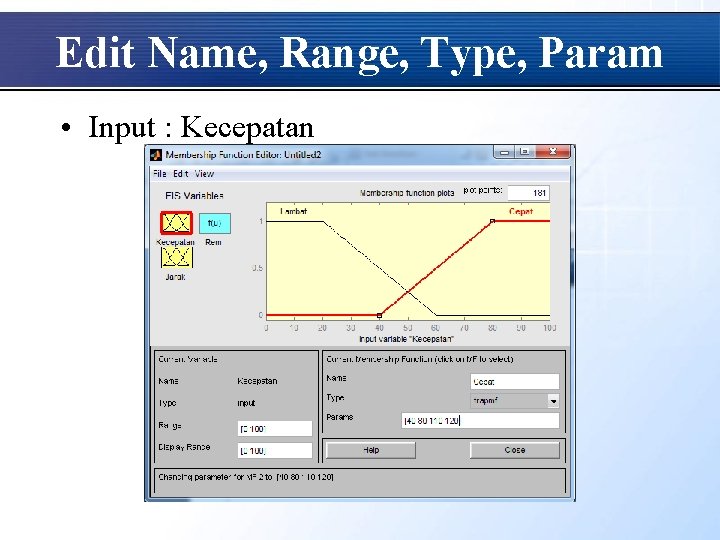
Task: Click the variable name value 'Kecepatan' in Current Variable
Action: [x=257, y=381]
